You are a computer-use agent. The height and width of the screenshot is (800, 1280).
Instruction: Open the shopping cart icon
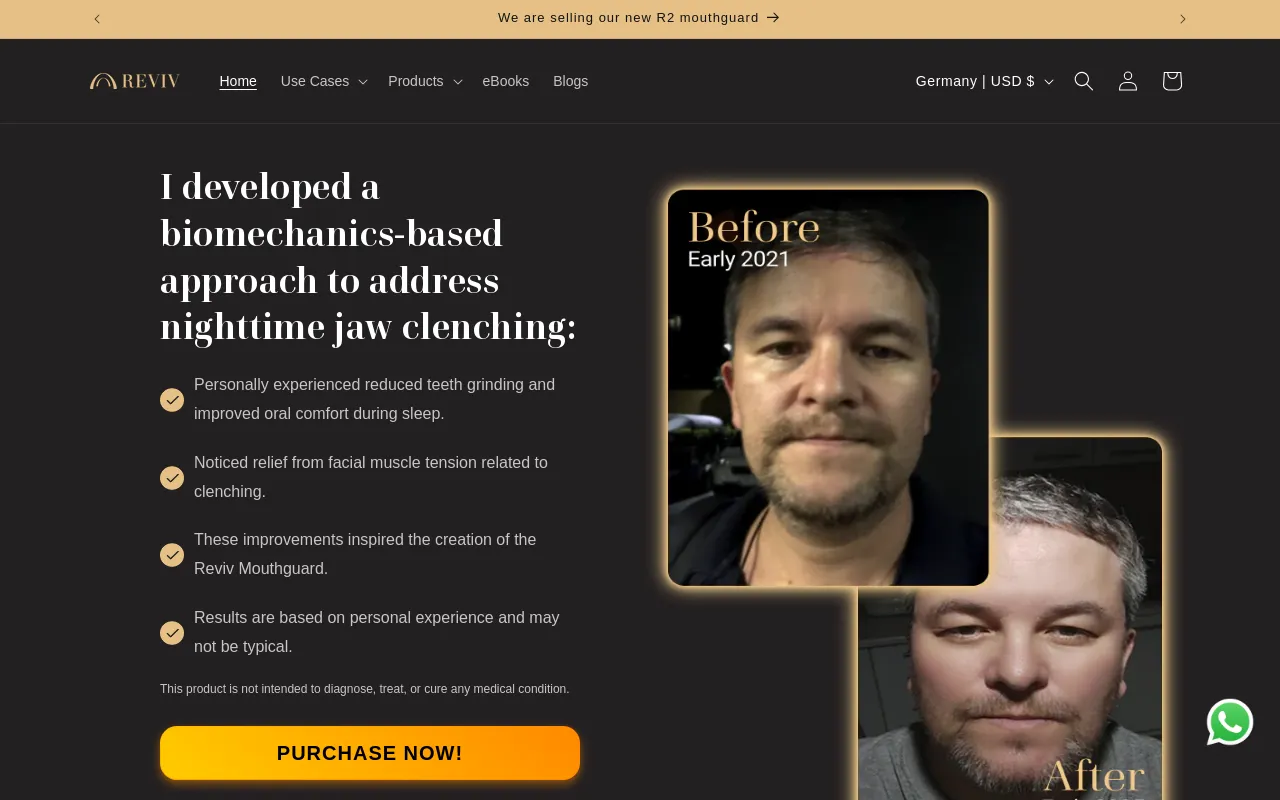(1172, 81)
